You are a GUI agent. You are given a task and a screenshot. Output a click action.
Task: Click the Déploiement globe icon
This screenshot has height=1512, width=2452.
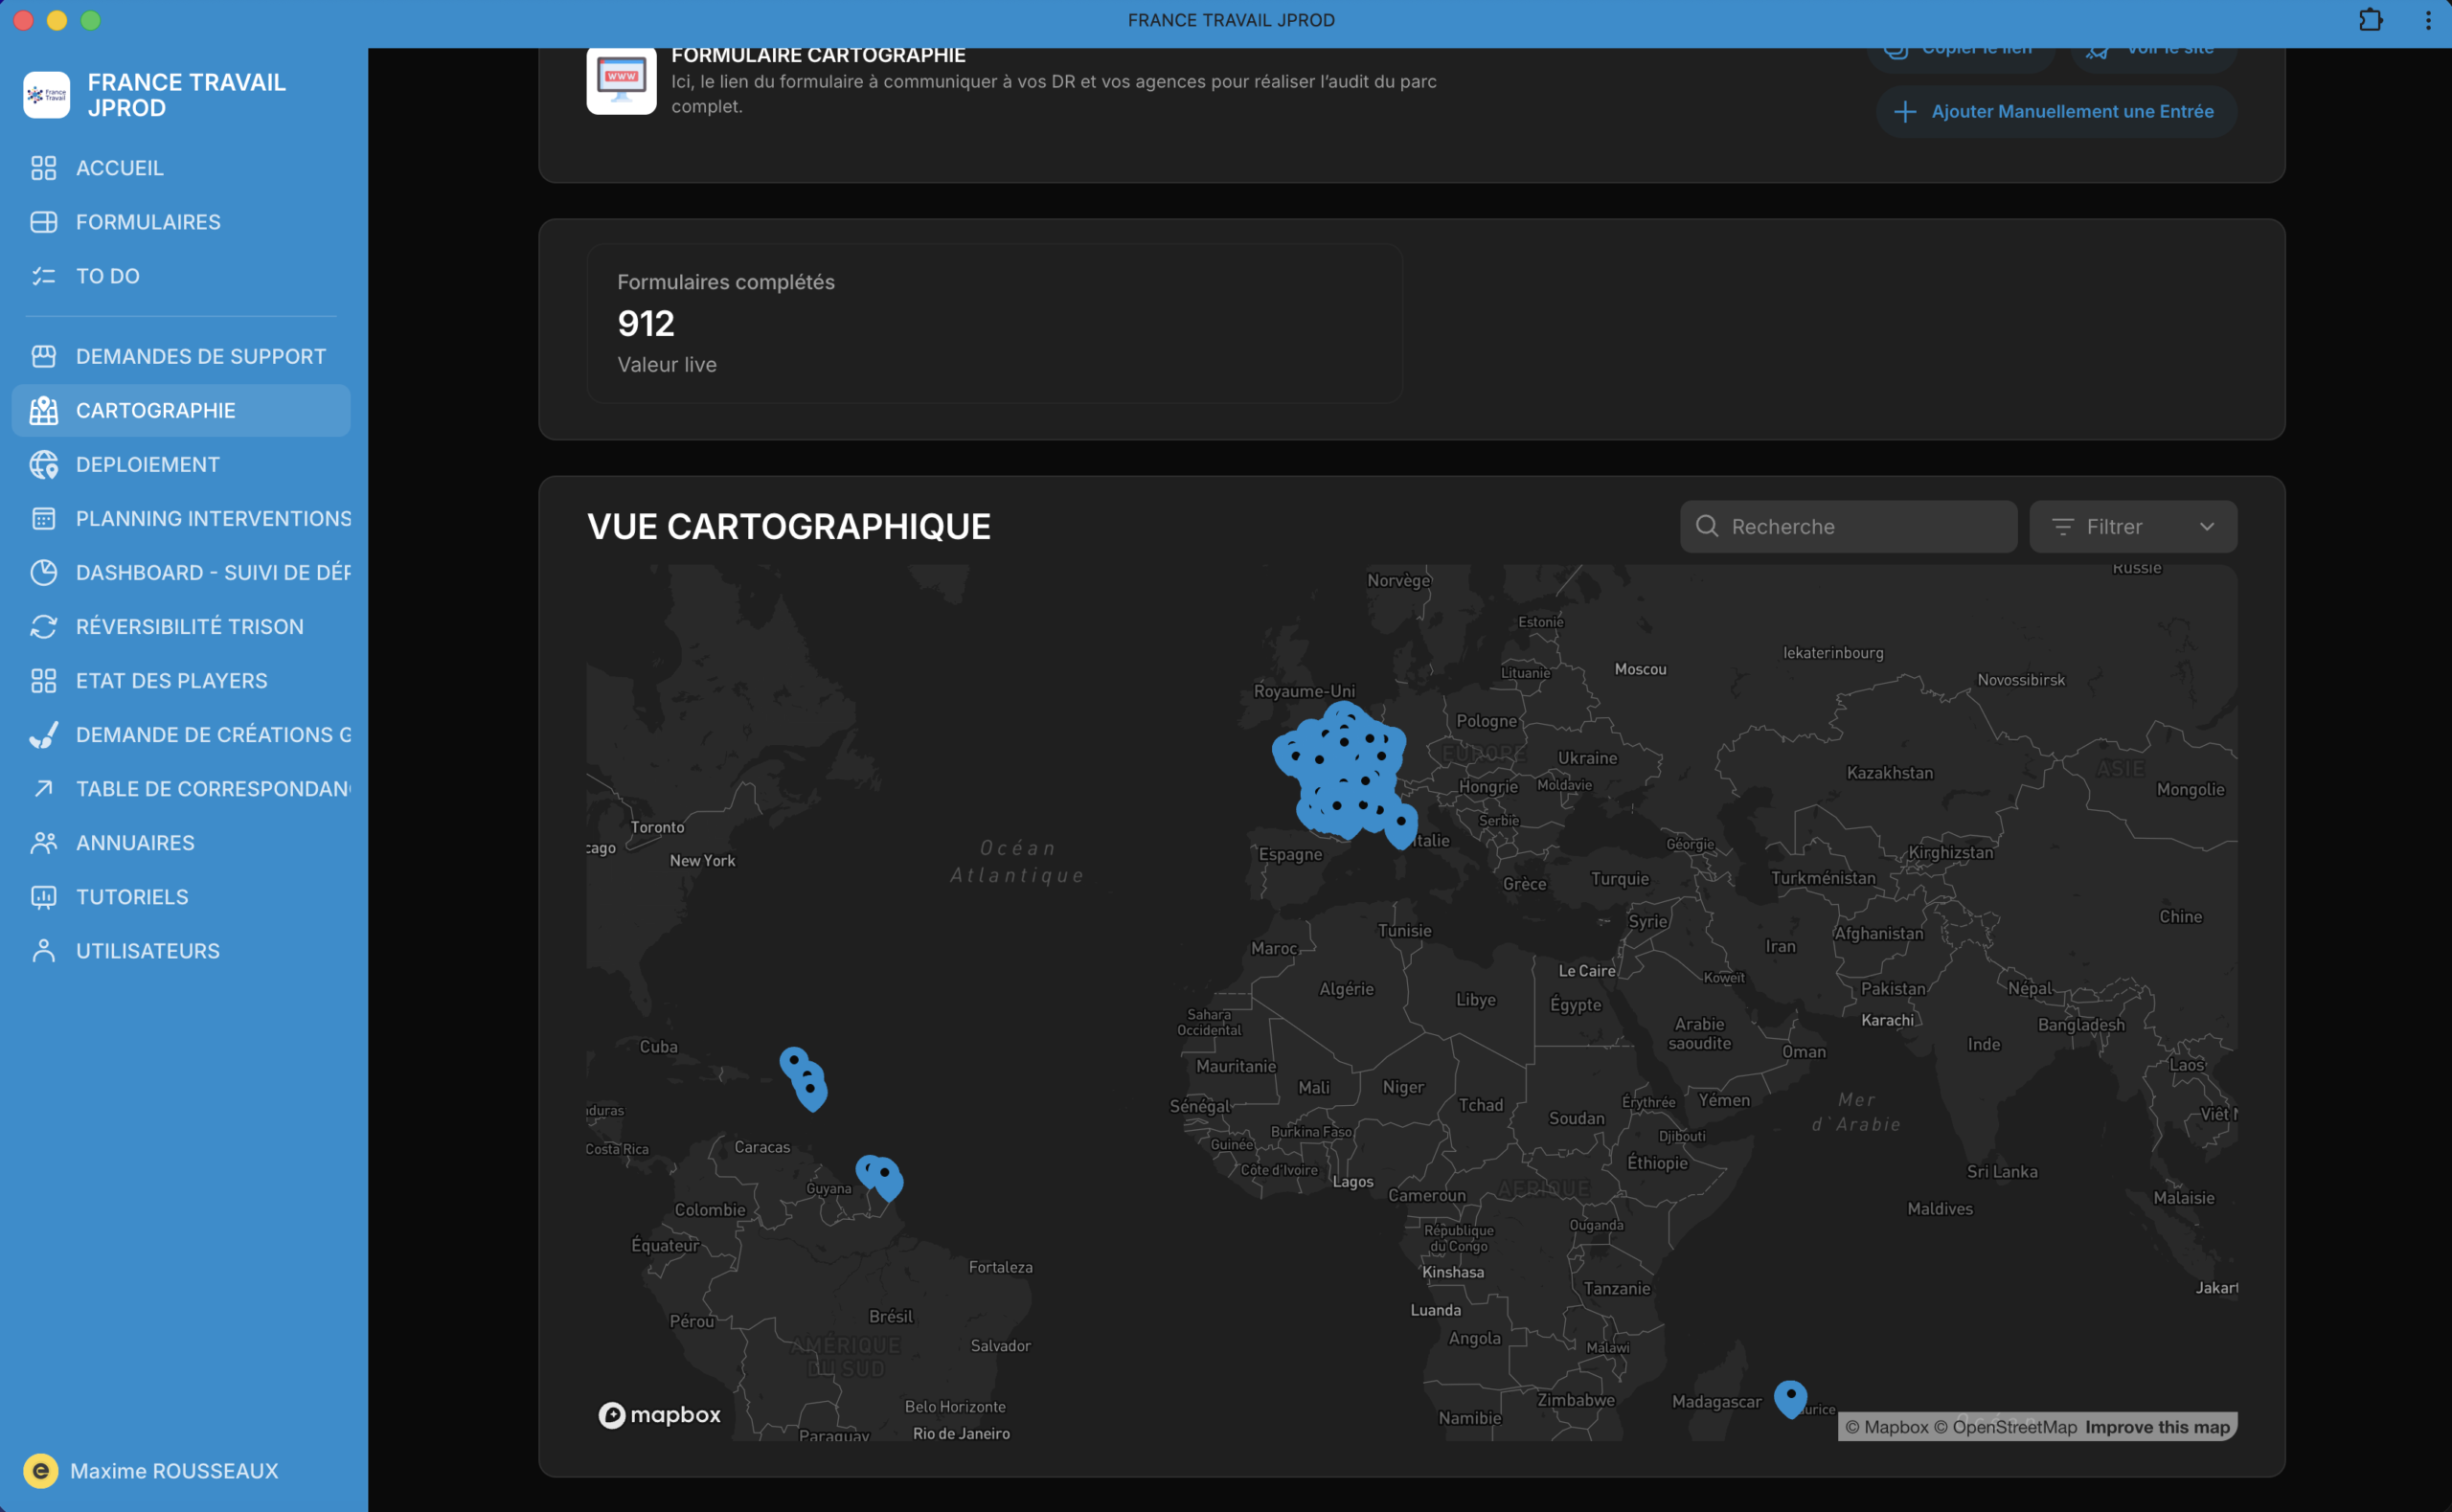[x=43, y=465]
